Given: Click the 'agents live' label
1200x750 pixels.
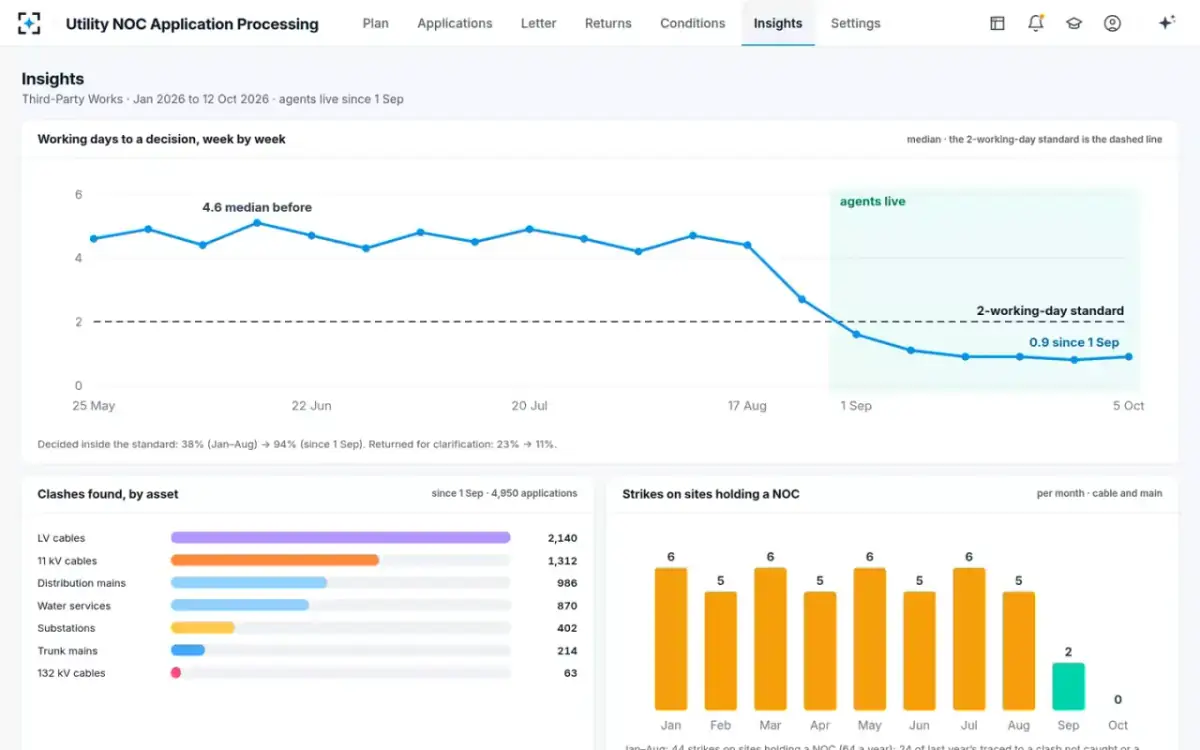Looking at the screenshot, I should (872, 201).
